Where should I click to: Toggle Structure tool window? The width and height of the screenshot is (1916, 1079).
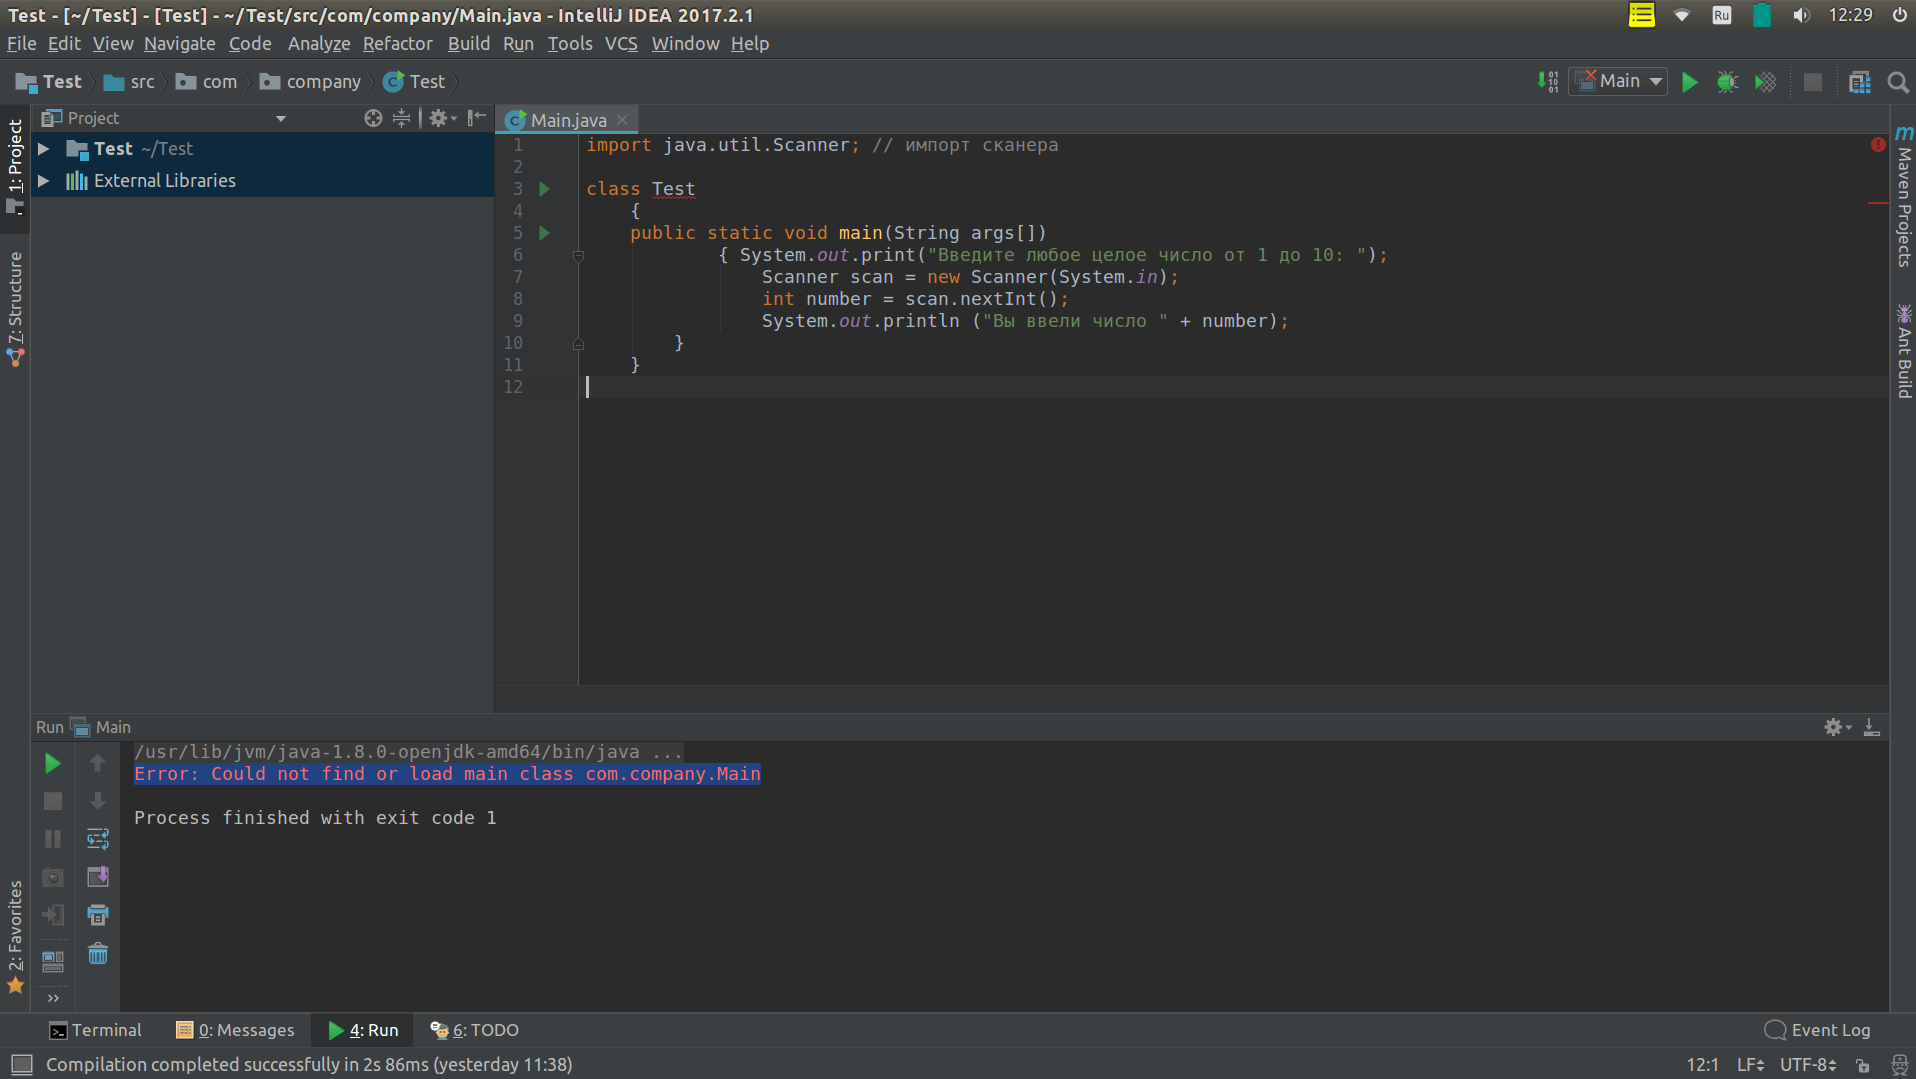[x=15, y=309]
